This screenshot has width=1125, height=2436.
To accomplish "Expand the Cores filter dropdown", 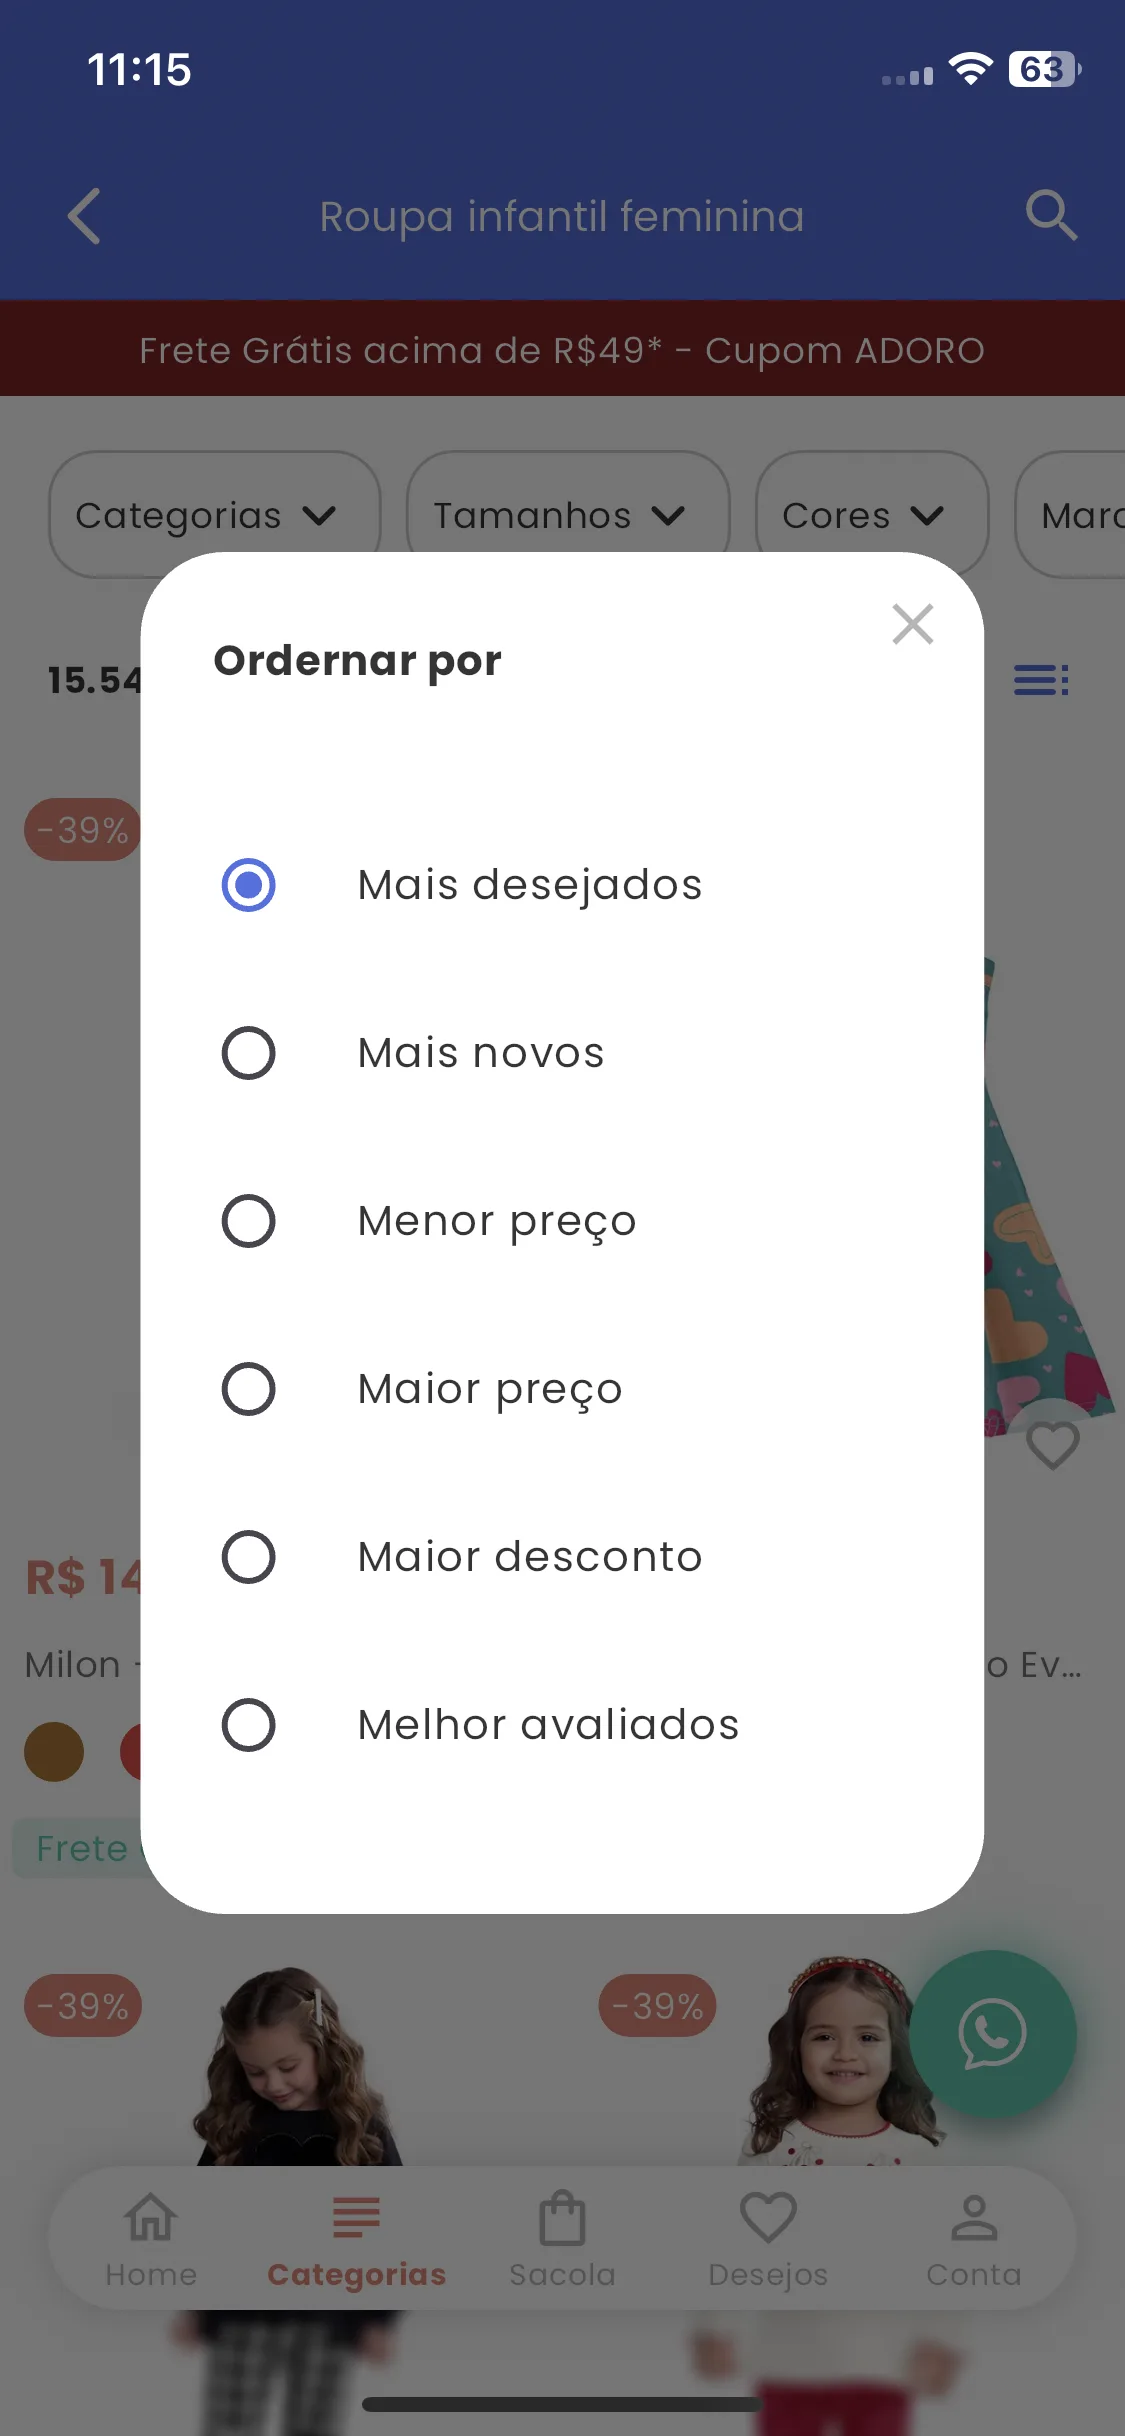I will click(871, 515).
